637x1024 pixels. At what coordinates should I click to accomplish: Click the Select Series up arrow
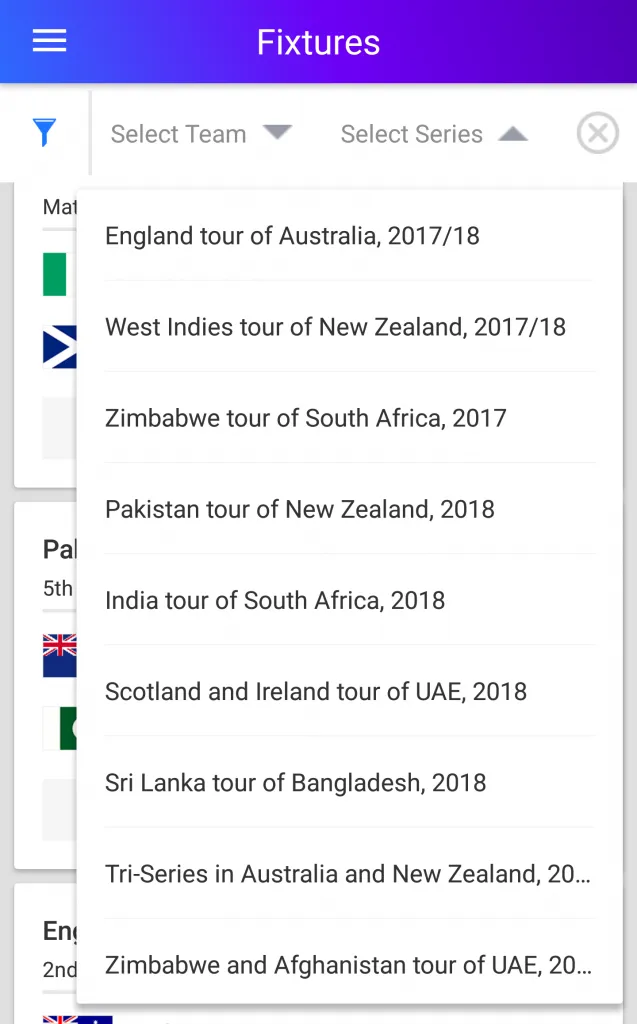513,133
